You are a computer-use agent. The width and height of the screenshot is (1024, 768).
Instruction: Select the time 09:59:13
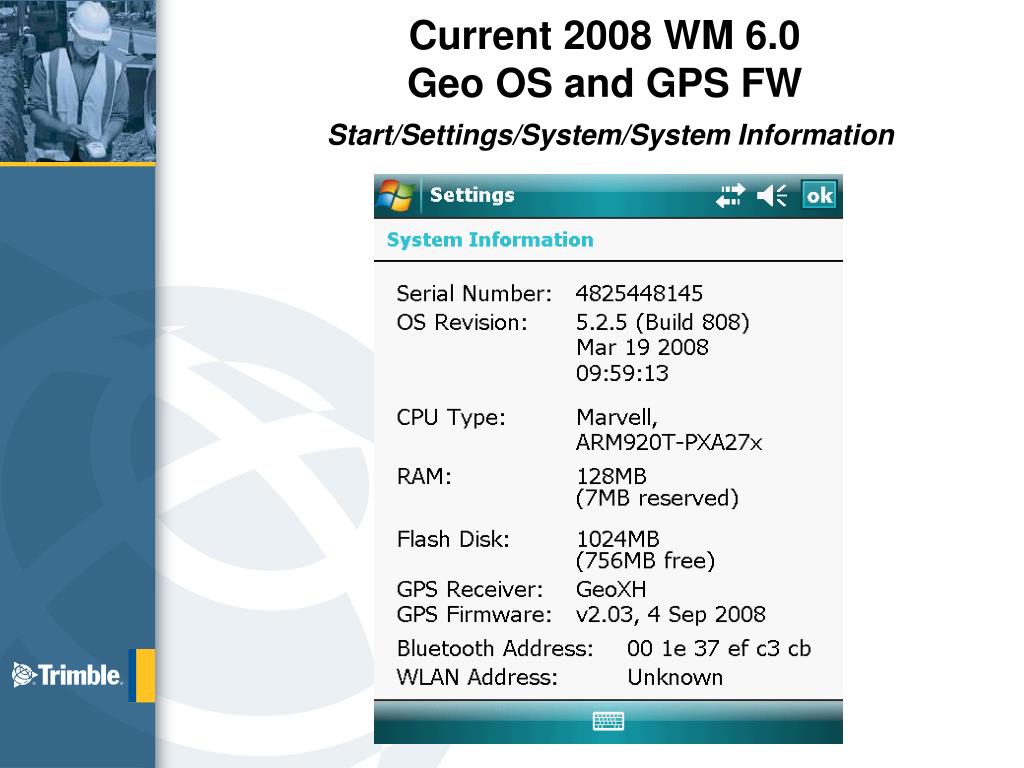[x=622, y=374]
